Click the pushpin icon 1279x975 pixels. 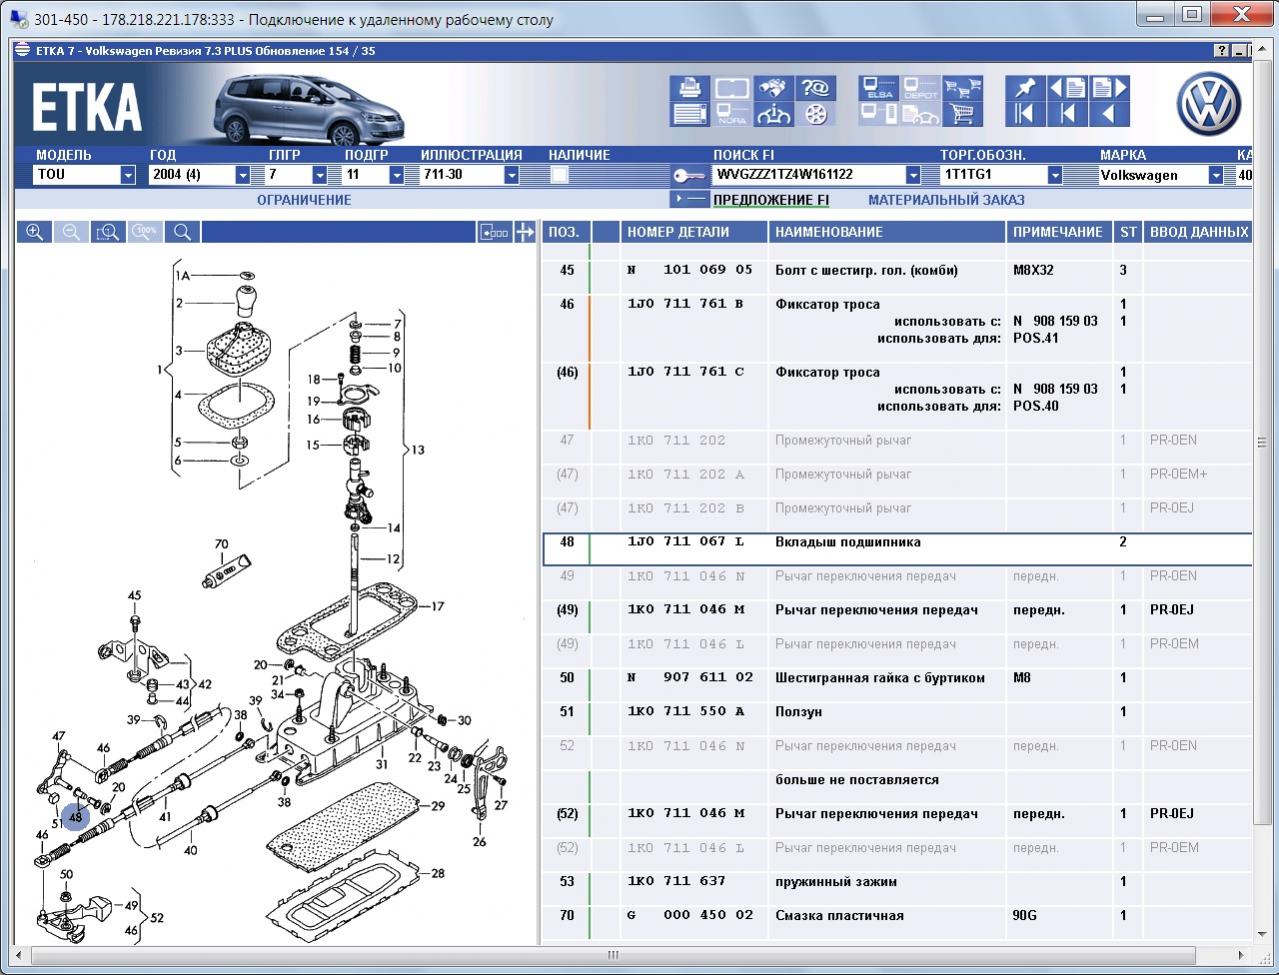[1025, 88]
